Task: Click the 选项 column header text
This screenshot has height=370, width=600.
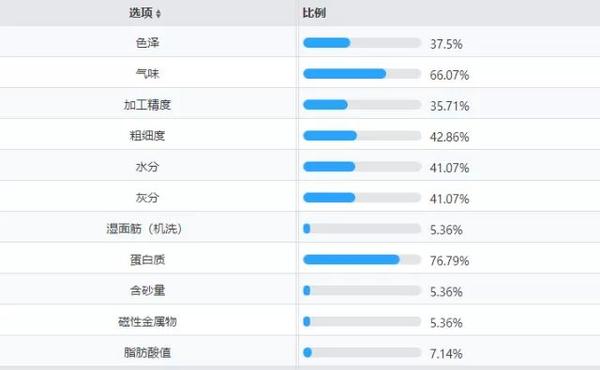Action: coord(140,13)
